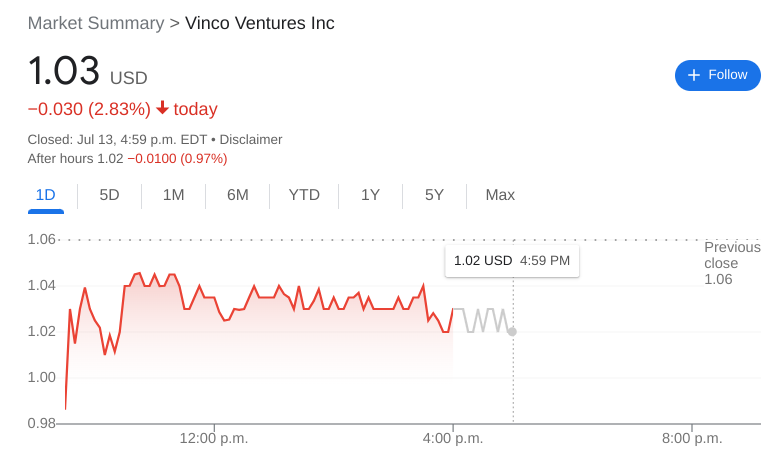Select the YTD tab

point(304,195)
